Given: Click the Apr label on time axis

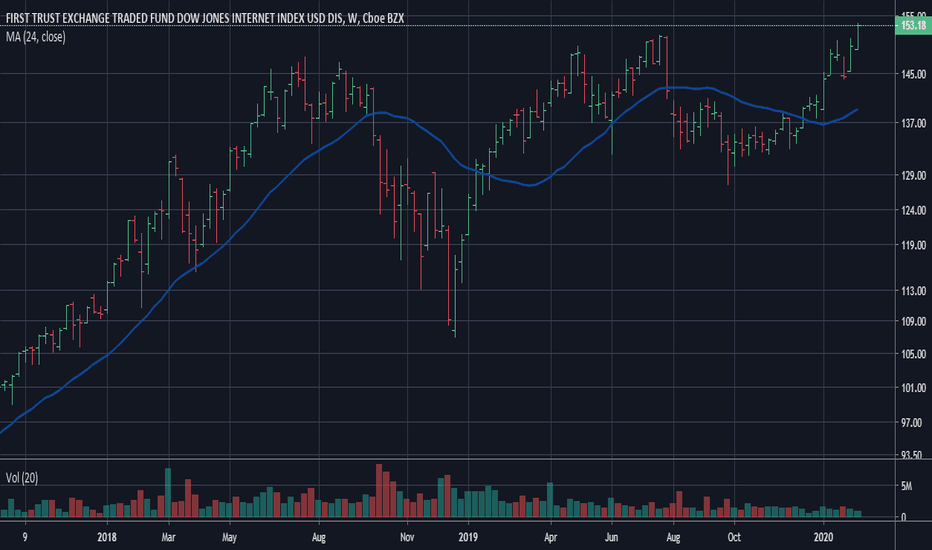Looking at the screenshot, I should pyautogui.click(x=550, y=538).
